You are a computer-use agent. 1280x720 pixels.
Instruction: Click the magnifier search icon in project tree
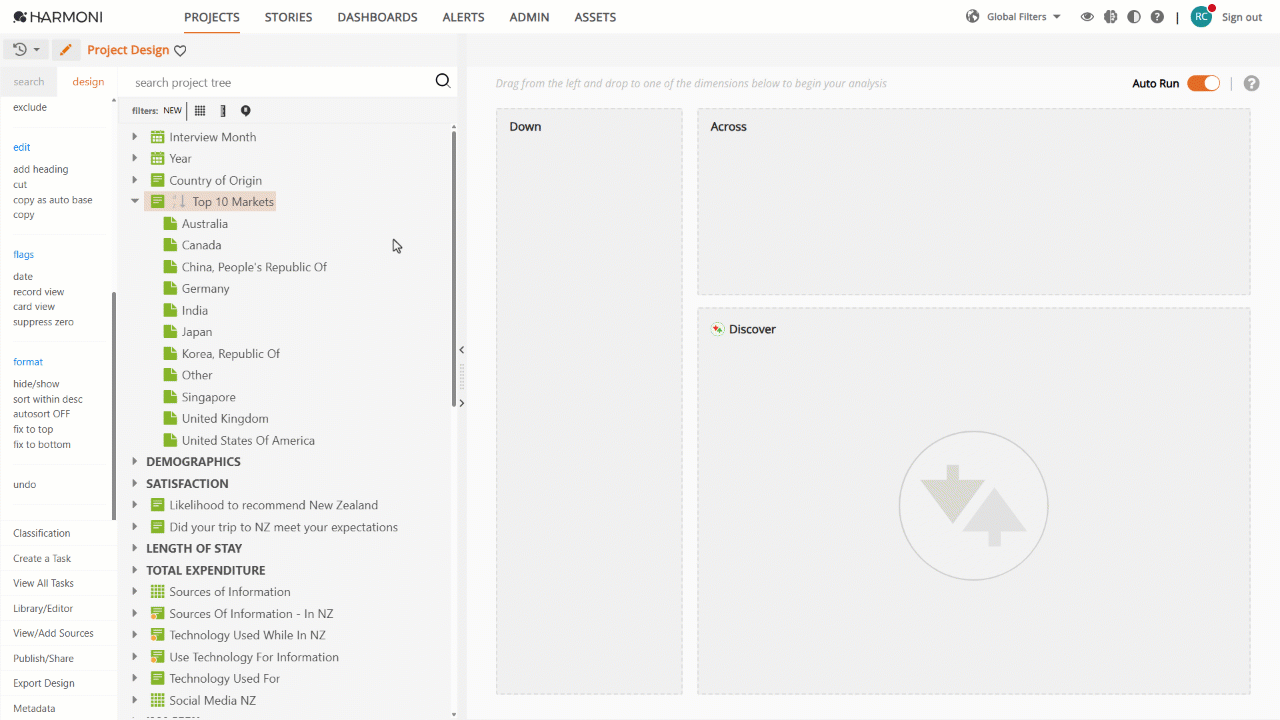[x=443, y=81]
